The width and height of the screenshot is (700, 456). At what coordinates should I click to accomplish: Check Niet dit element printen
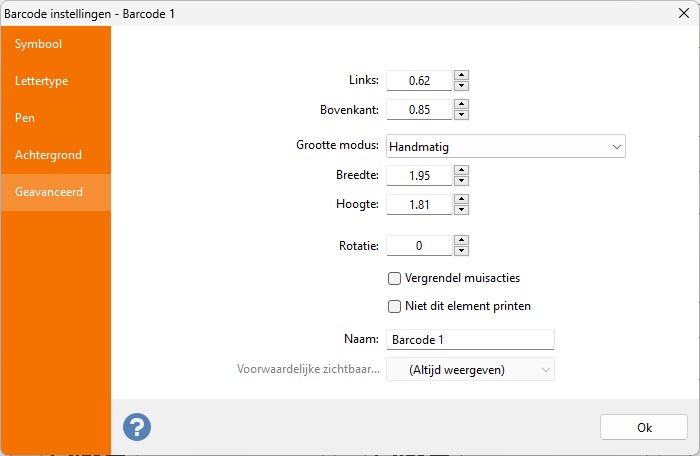click(x=394, y=306)
